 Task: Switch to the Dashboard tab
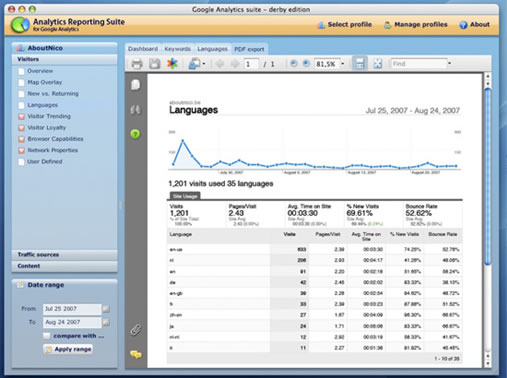point(143,49)
